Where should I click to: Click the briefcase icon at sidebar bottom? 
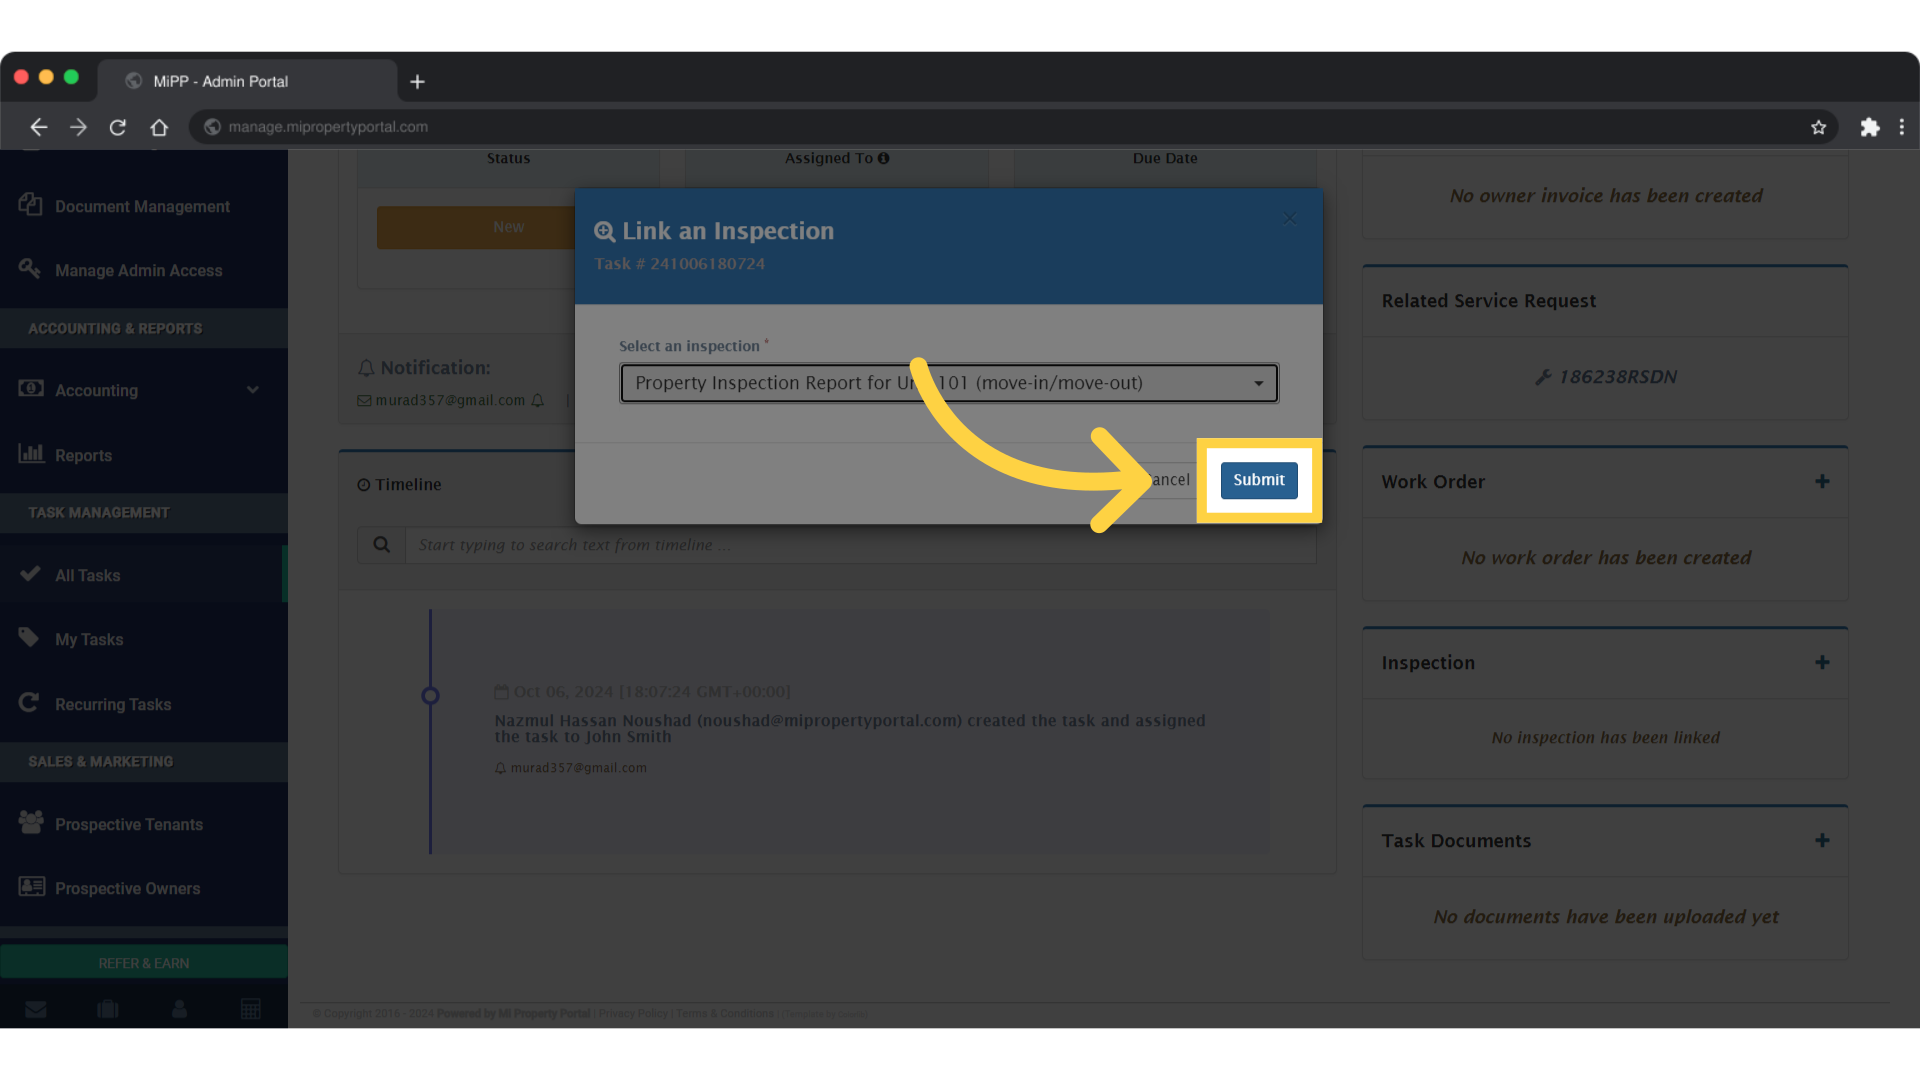pyautogui.click(x=108, y=1009)
